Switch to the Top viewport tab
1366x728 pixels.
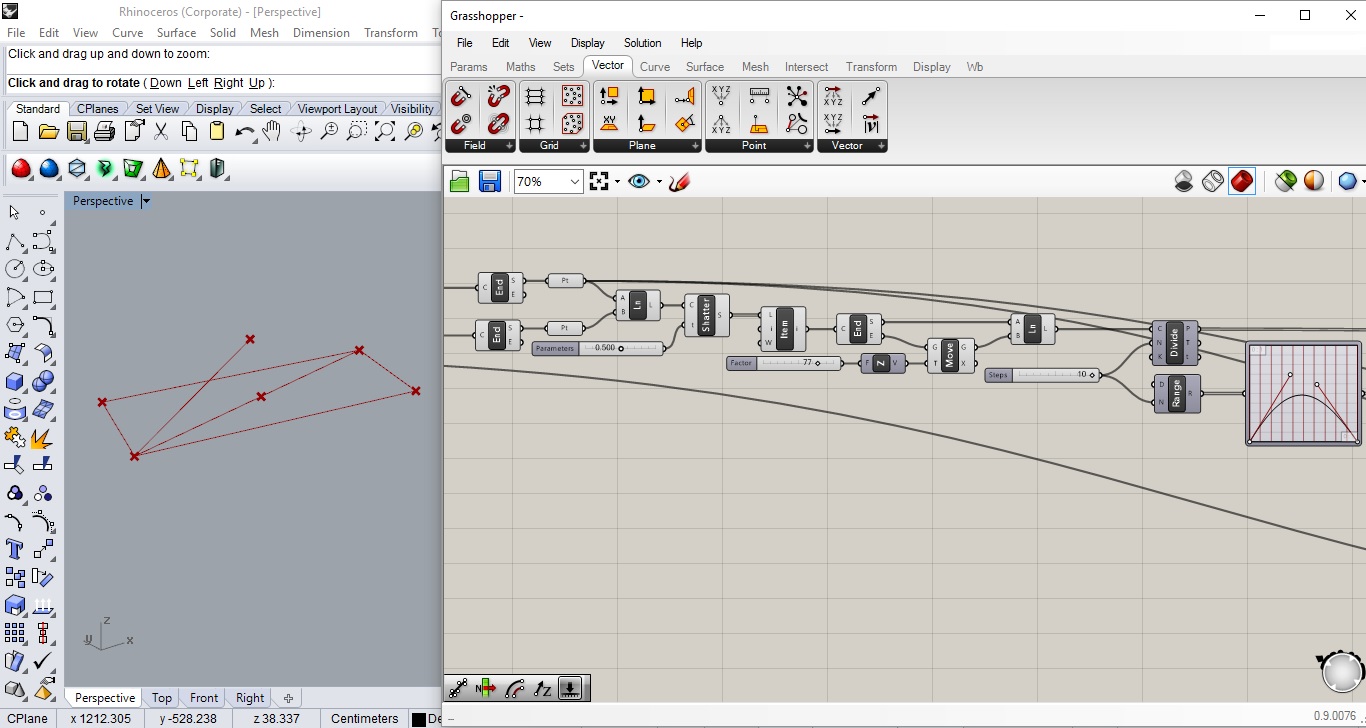[x=162, y=698]
